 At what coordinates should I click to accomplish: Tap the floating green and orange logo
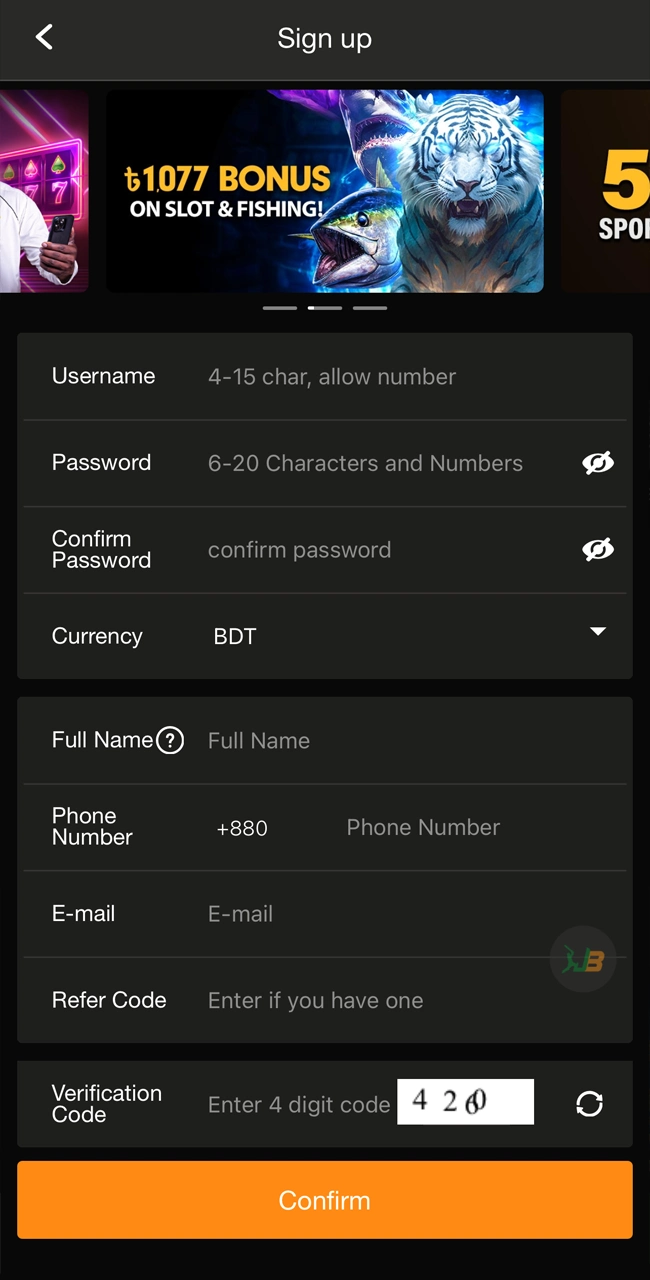click(583, 960)
